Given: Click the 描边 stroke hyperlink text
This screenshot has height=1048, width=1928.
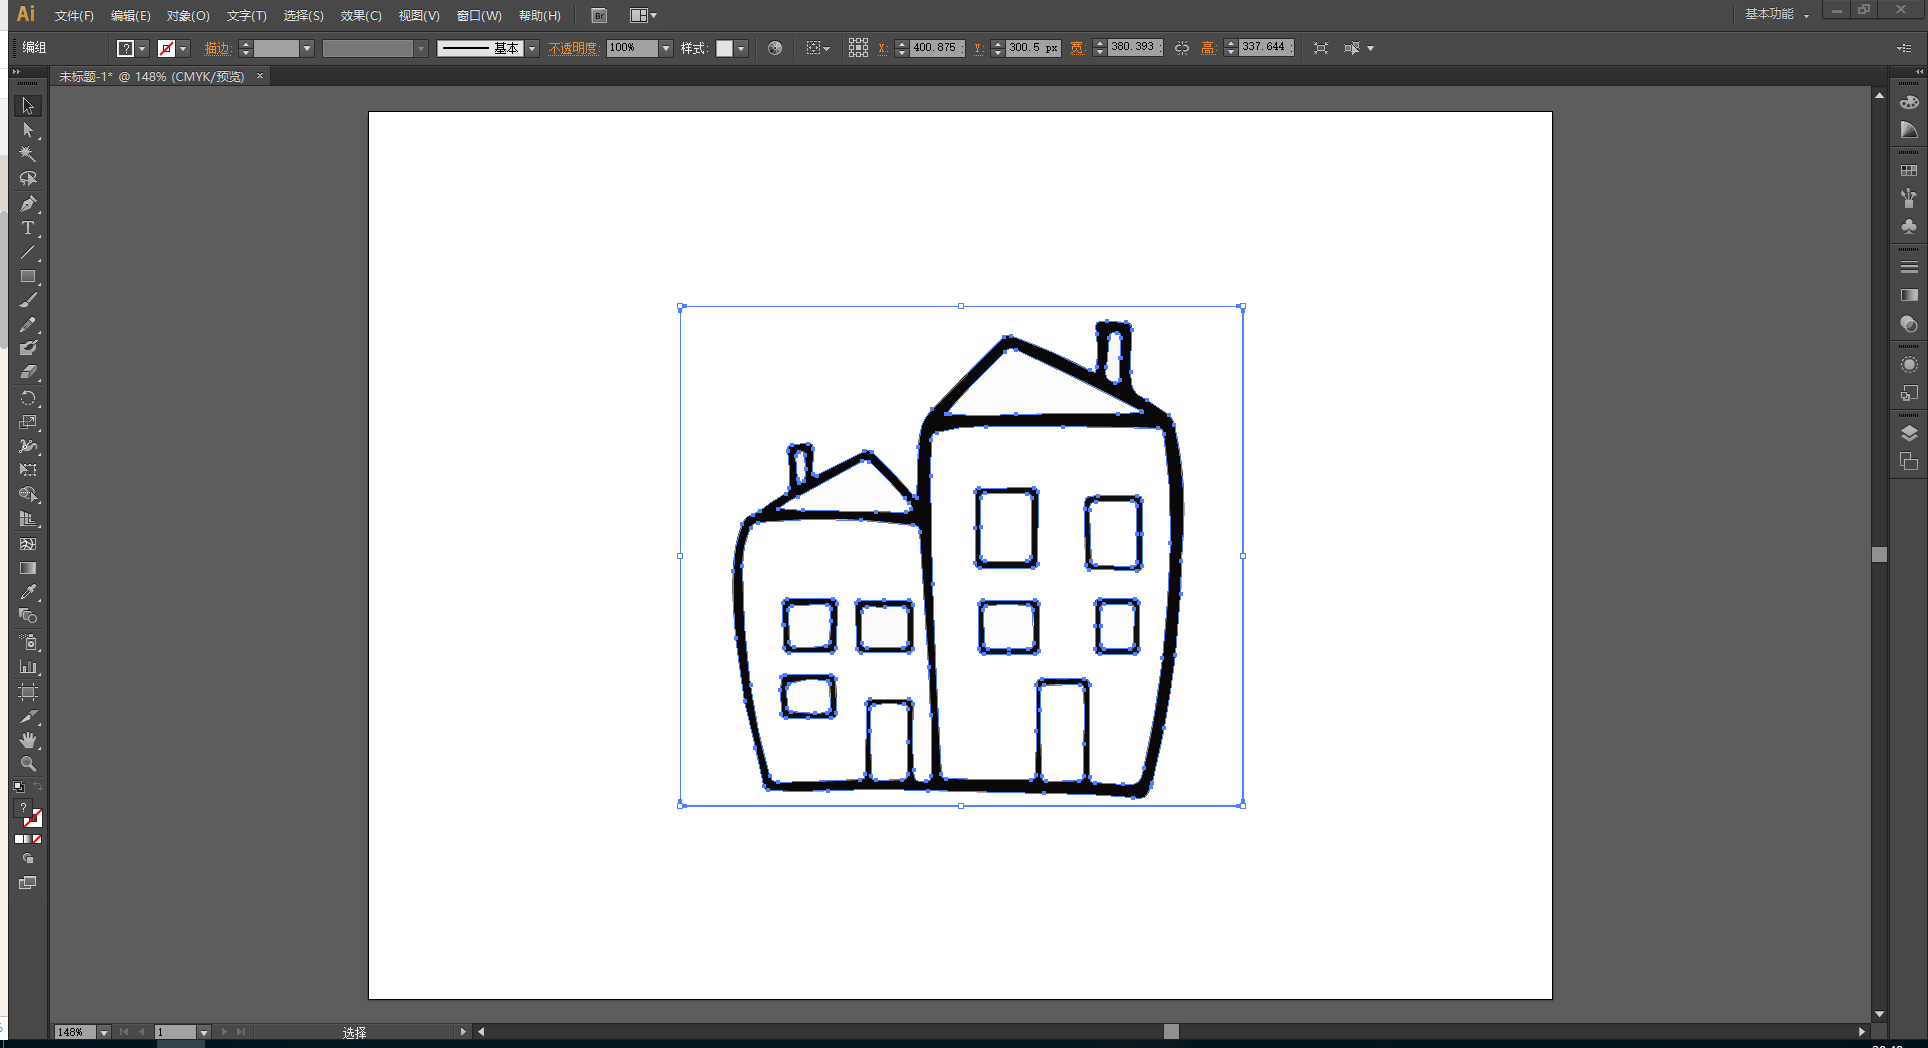Looking at the screenshot, I should [218, 47].
